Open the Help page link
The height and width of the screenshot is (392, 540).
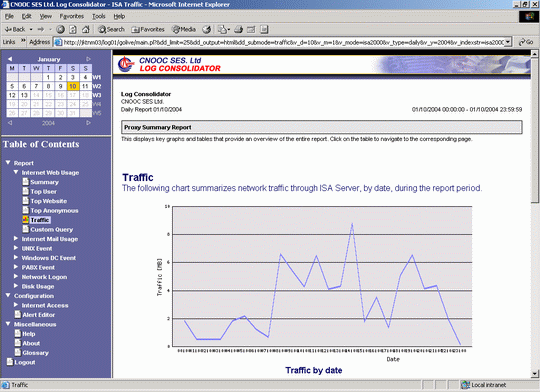point(29,334)
